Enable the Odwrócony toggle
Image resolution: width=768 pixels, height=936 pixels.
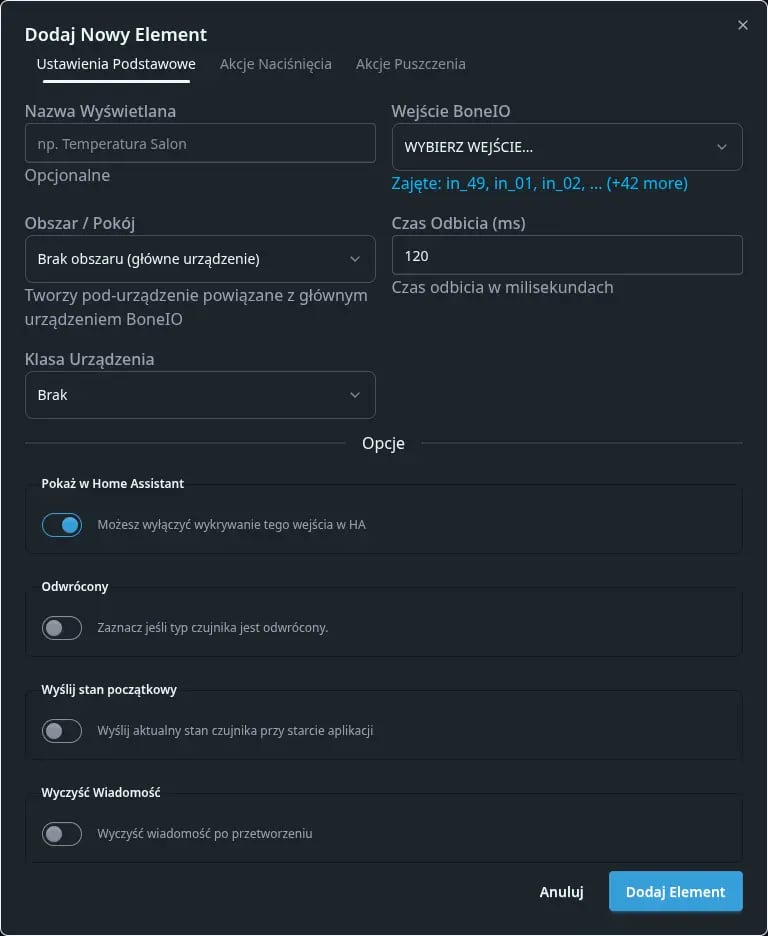pyautogui.click(x=62, y=628)
